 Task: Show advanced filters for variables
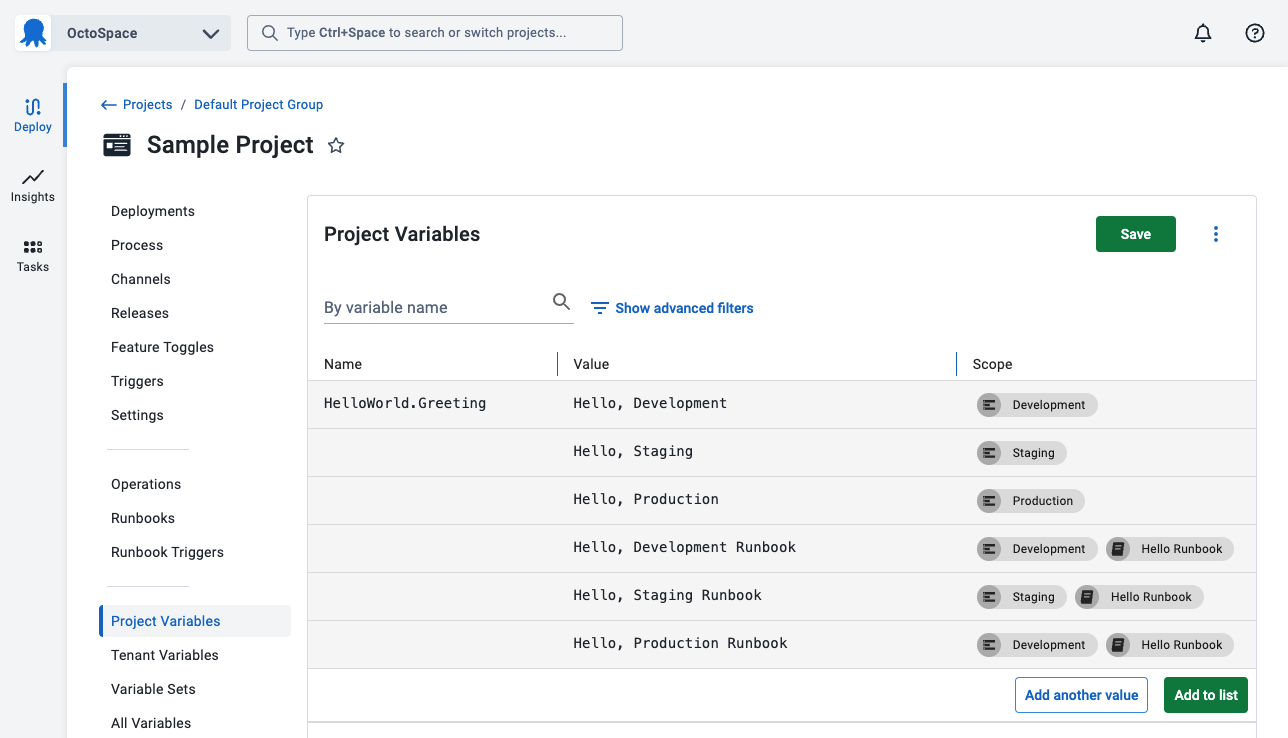tap(672, 308)
